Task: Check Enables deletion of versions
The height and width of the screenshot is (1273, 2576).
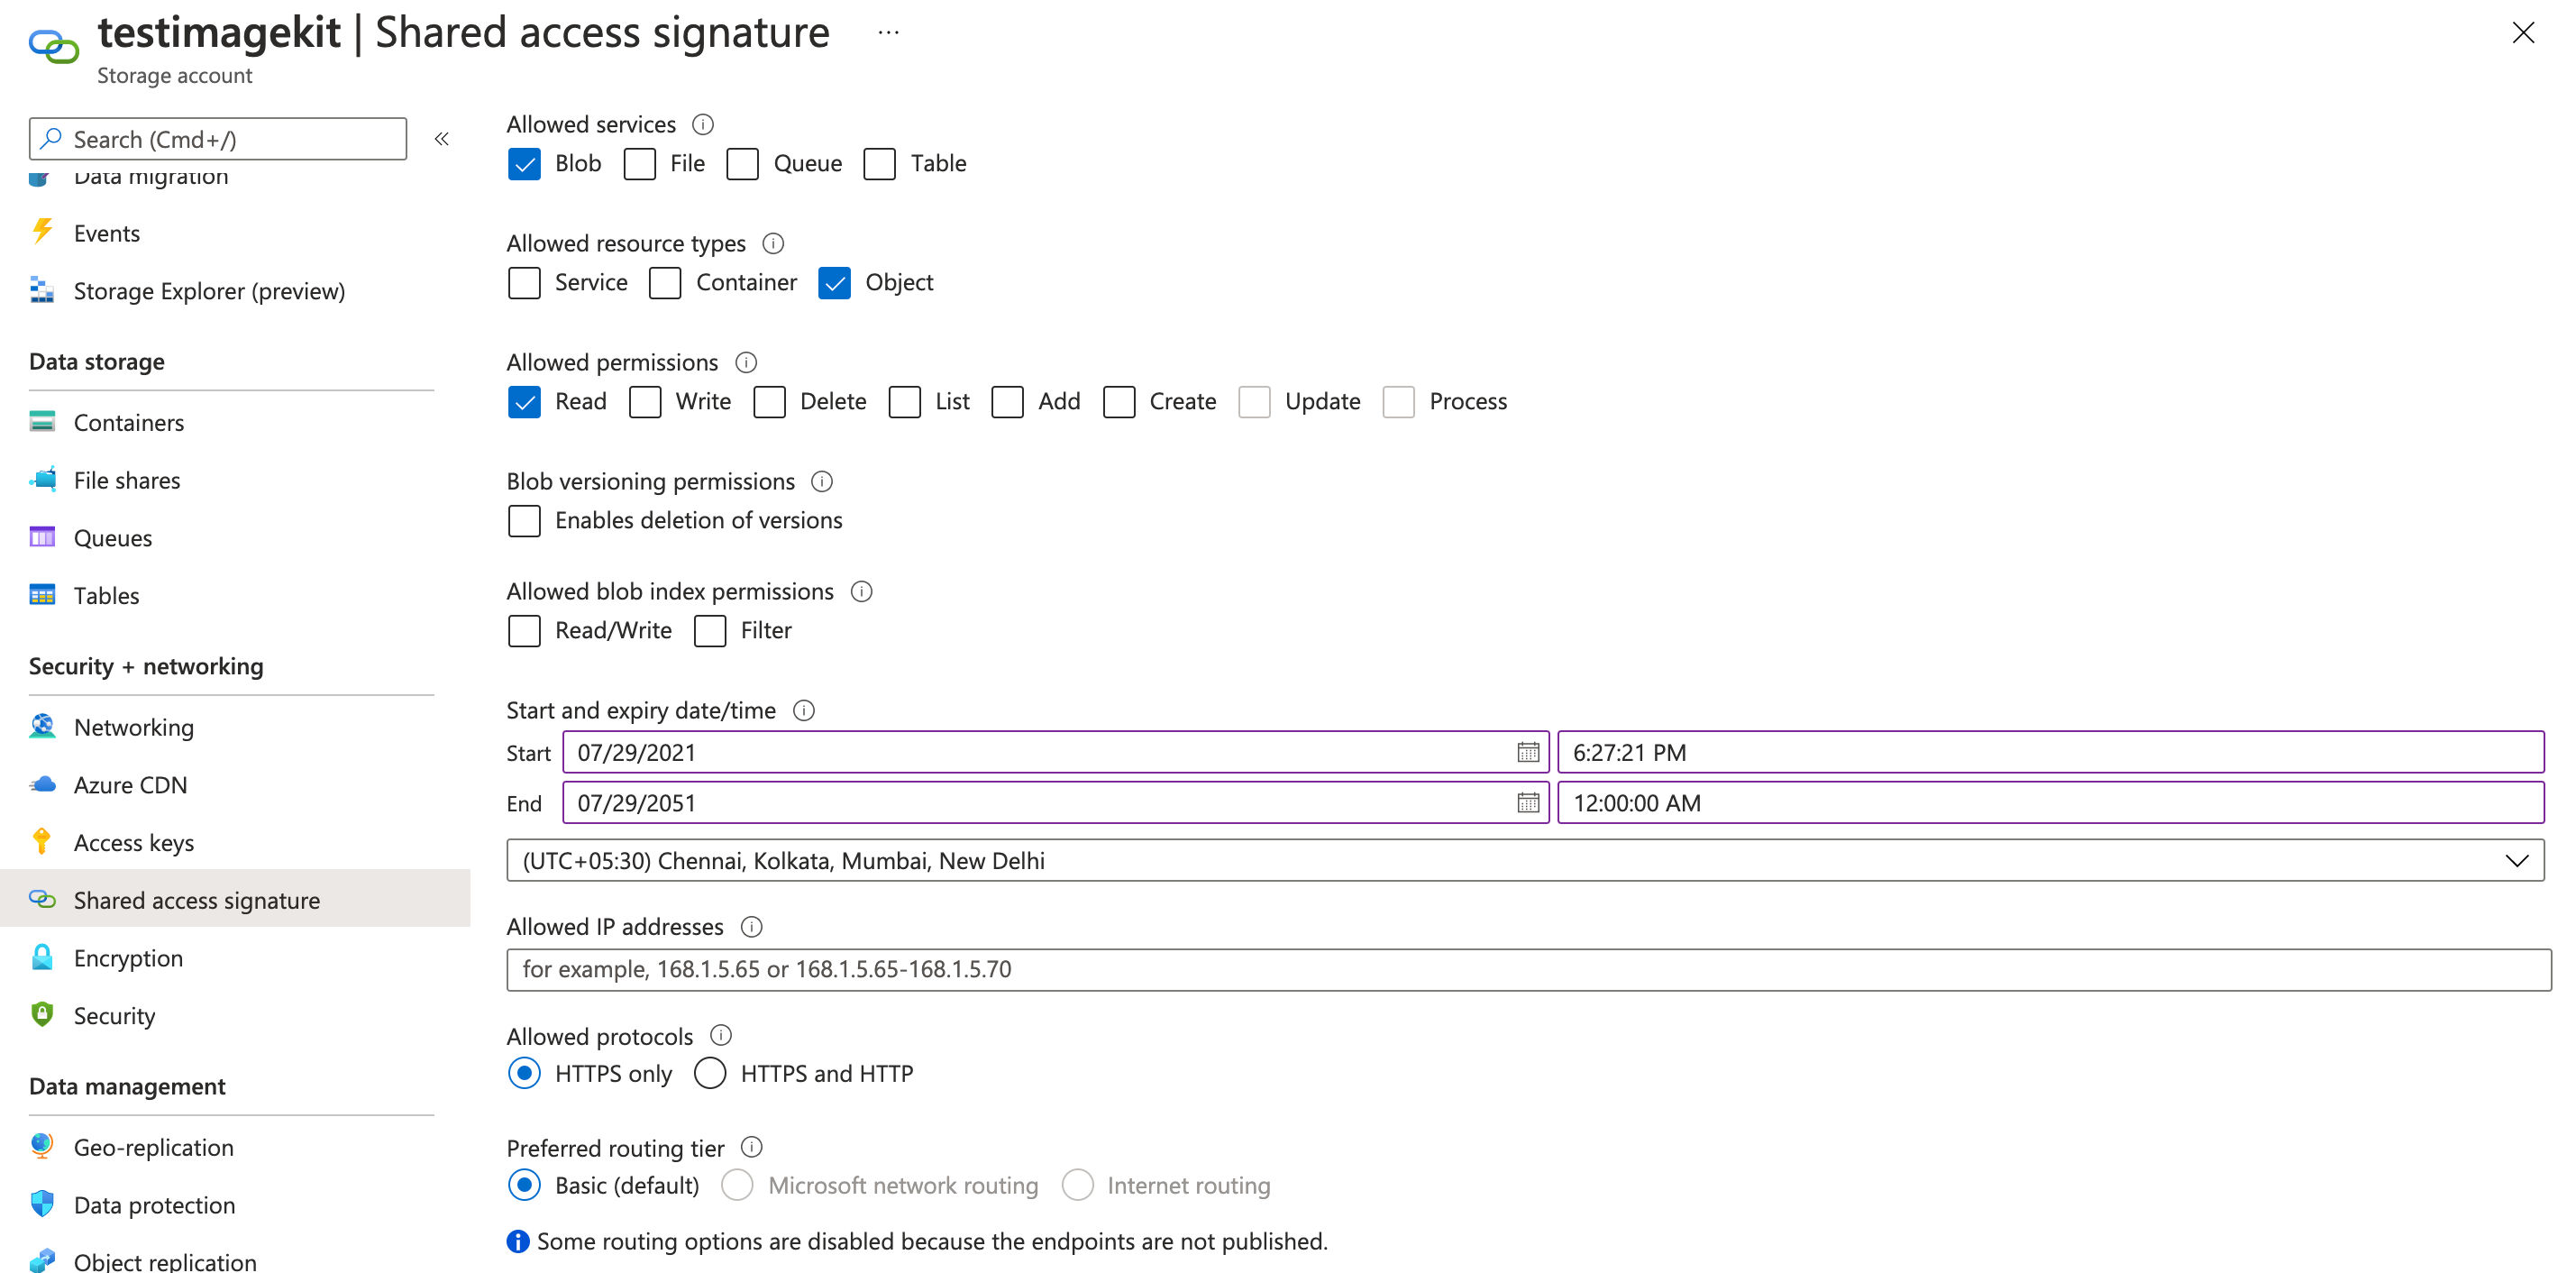Action: pyautogui.click(x=524, y=520)
